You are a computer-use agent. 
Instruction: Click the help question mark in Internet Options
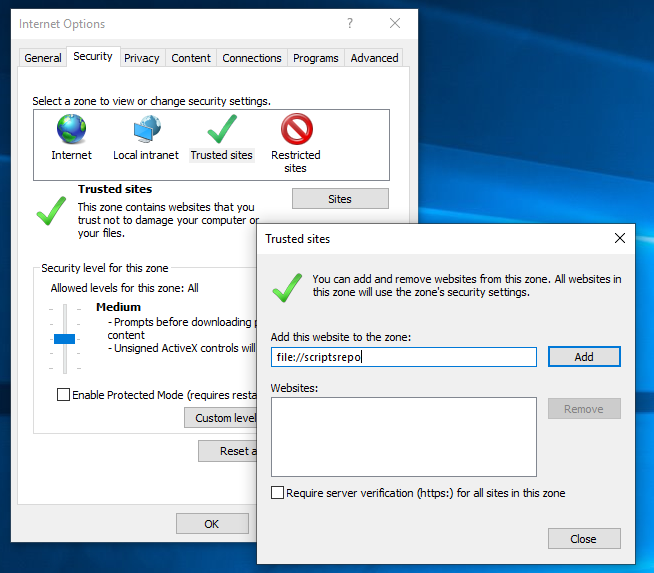(350, 23)
